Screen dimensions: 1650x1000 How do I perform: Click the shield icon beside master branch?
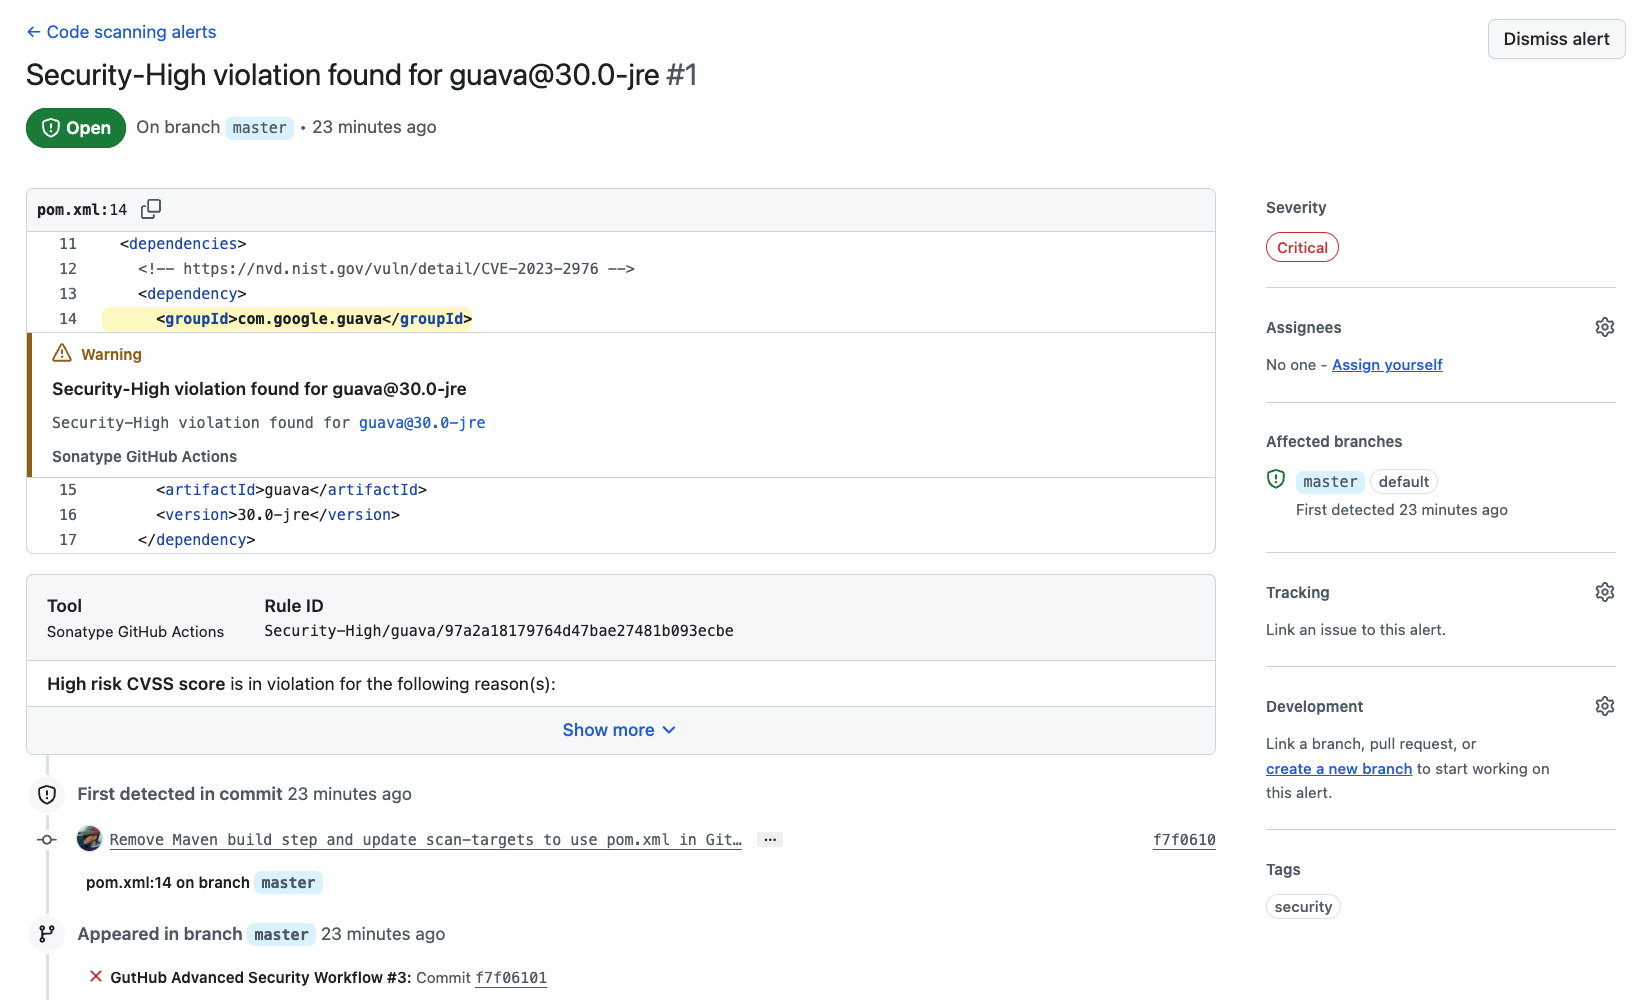[x=1276, y=479]
